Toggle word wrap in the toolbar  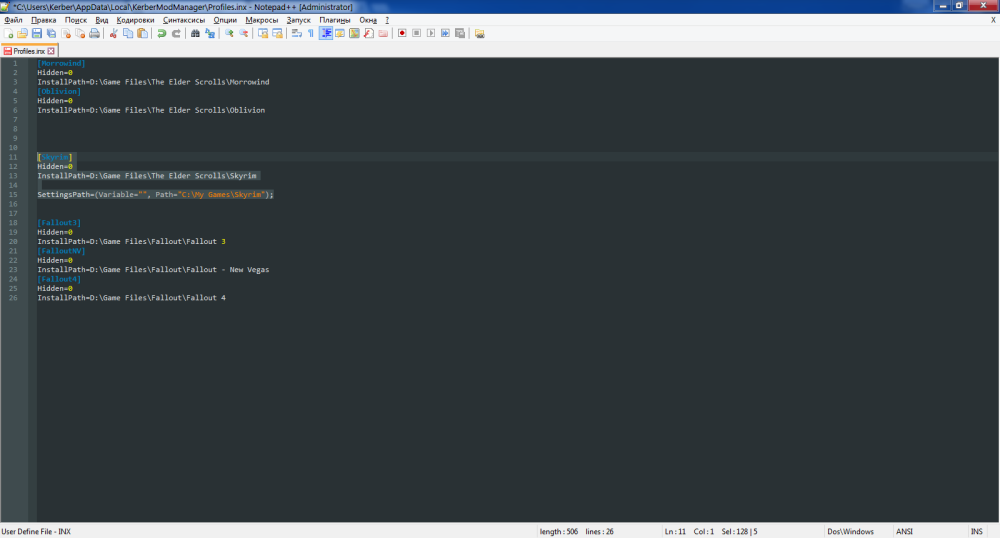coord(297,33)
